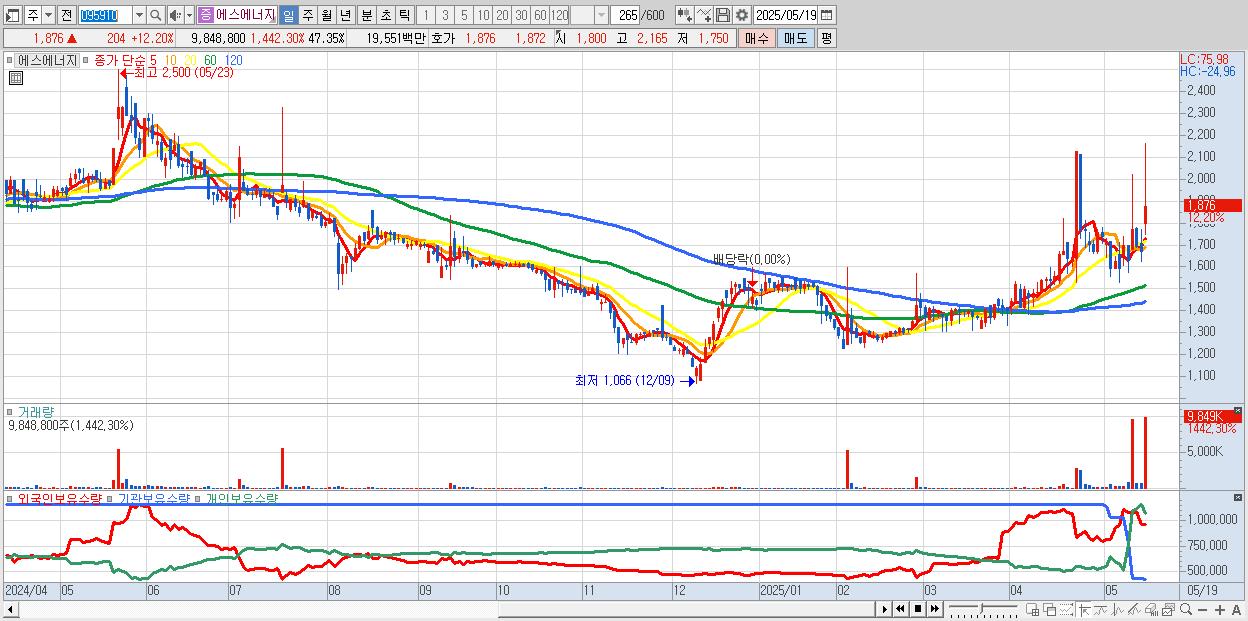The height and width of the screenshot is (621, 1248).
Task: Click the 매도 sell button
Action: [795, 37]
